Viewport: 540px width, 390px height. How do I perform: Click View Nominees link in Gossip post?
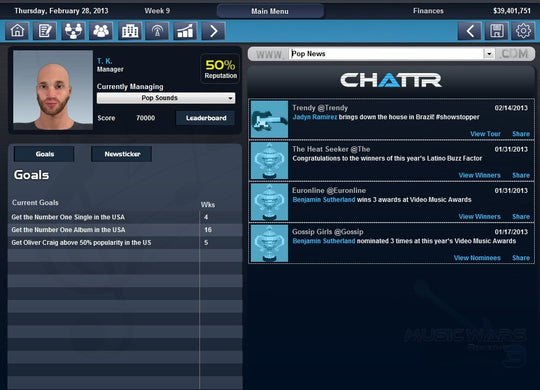(x=477, y=258)
